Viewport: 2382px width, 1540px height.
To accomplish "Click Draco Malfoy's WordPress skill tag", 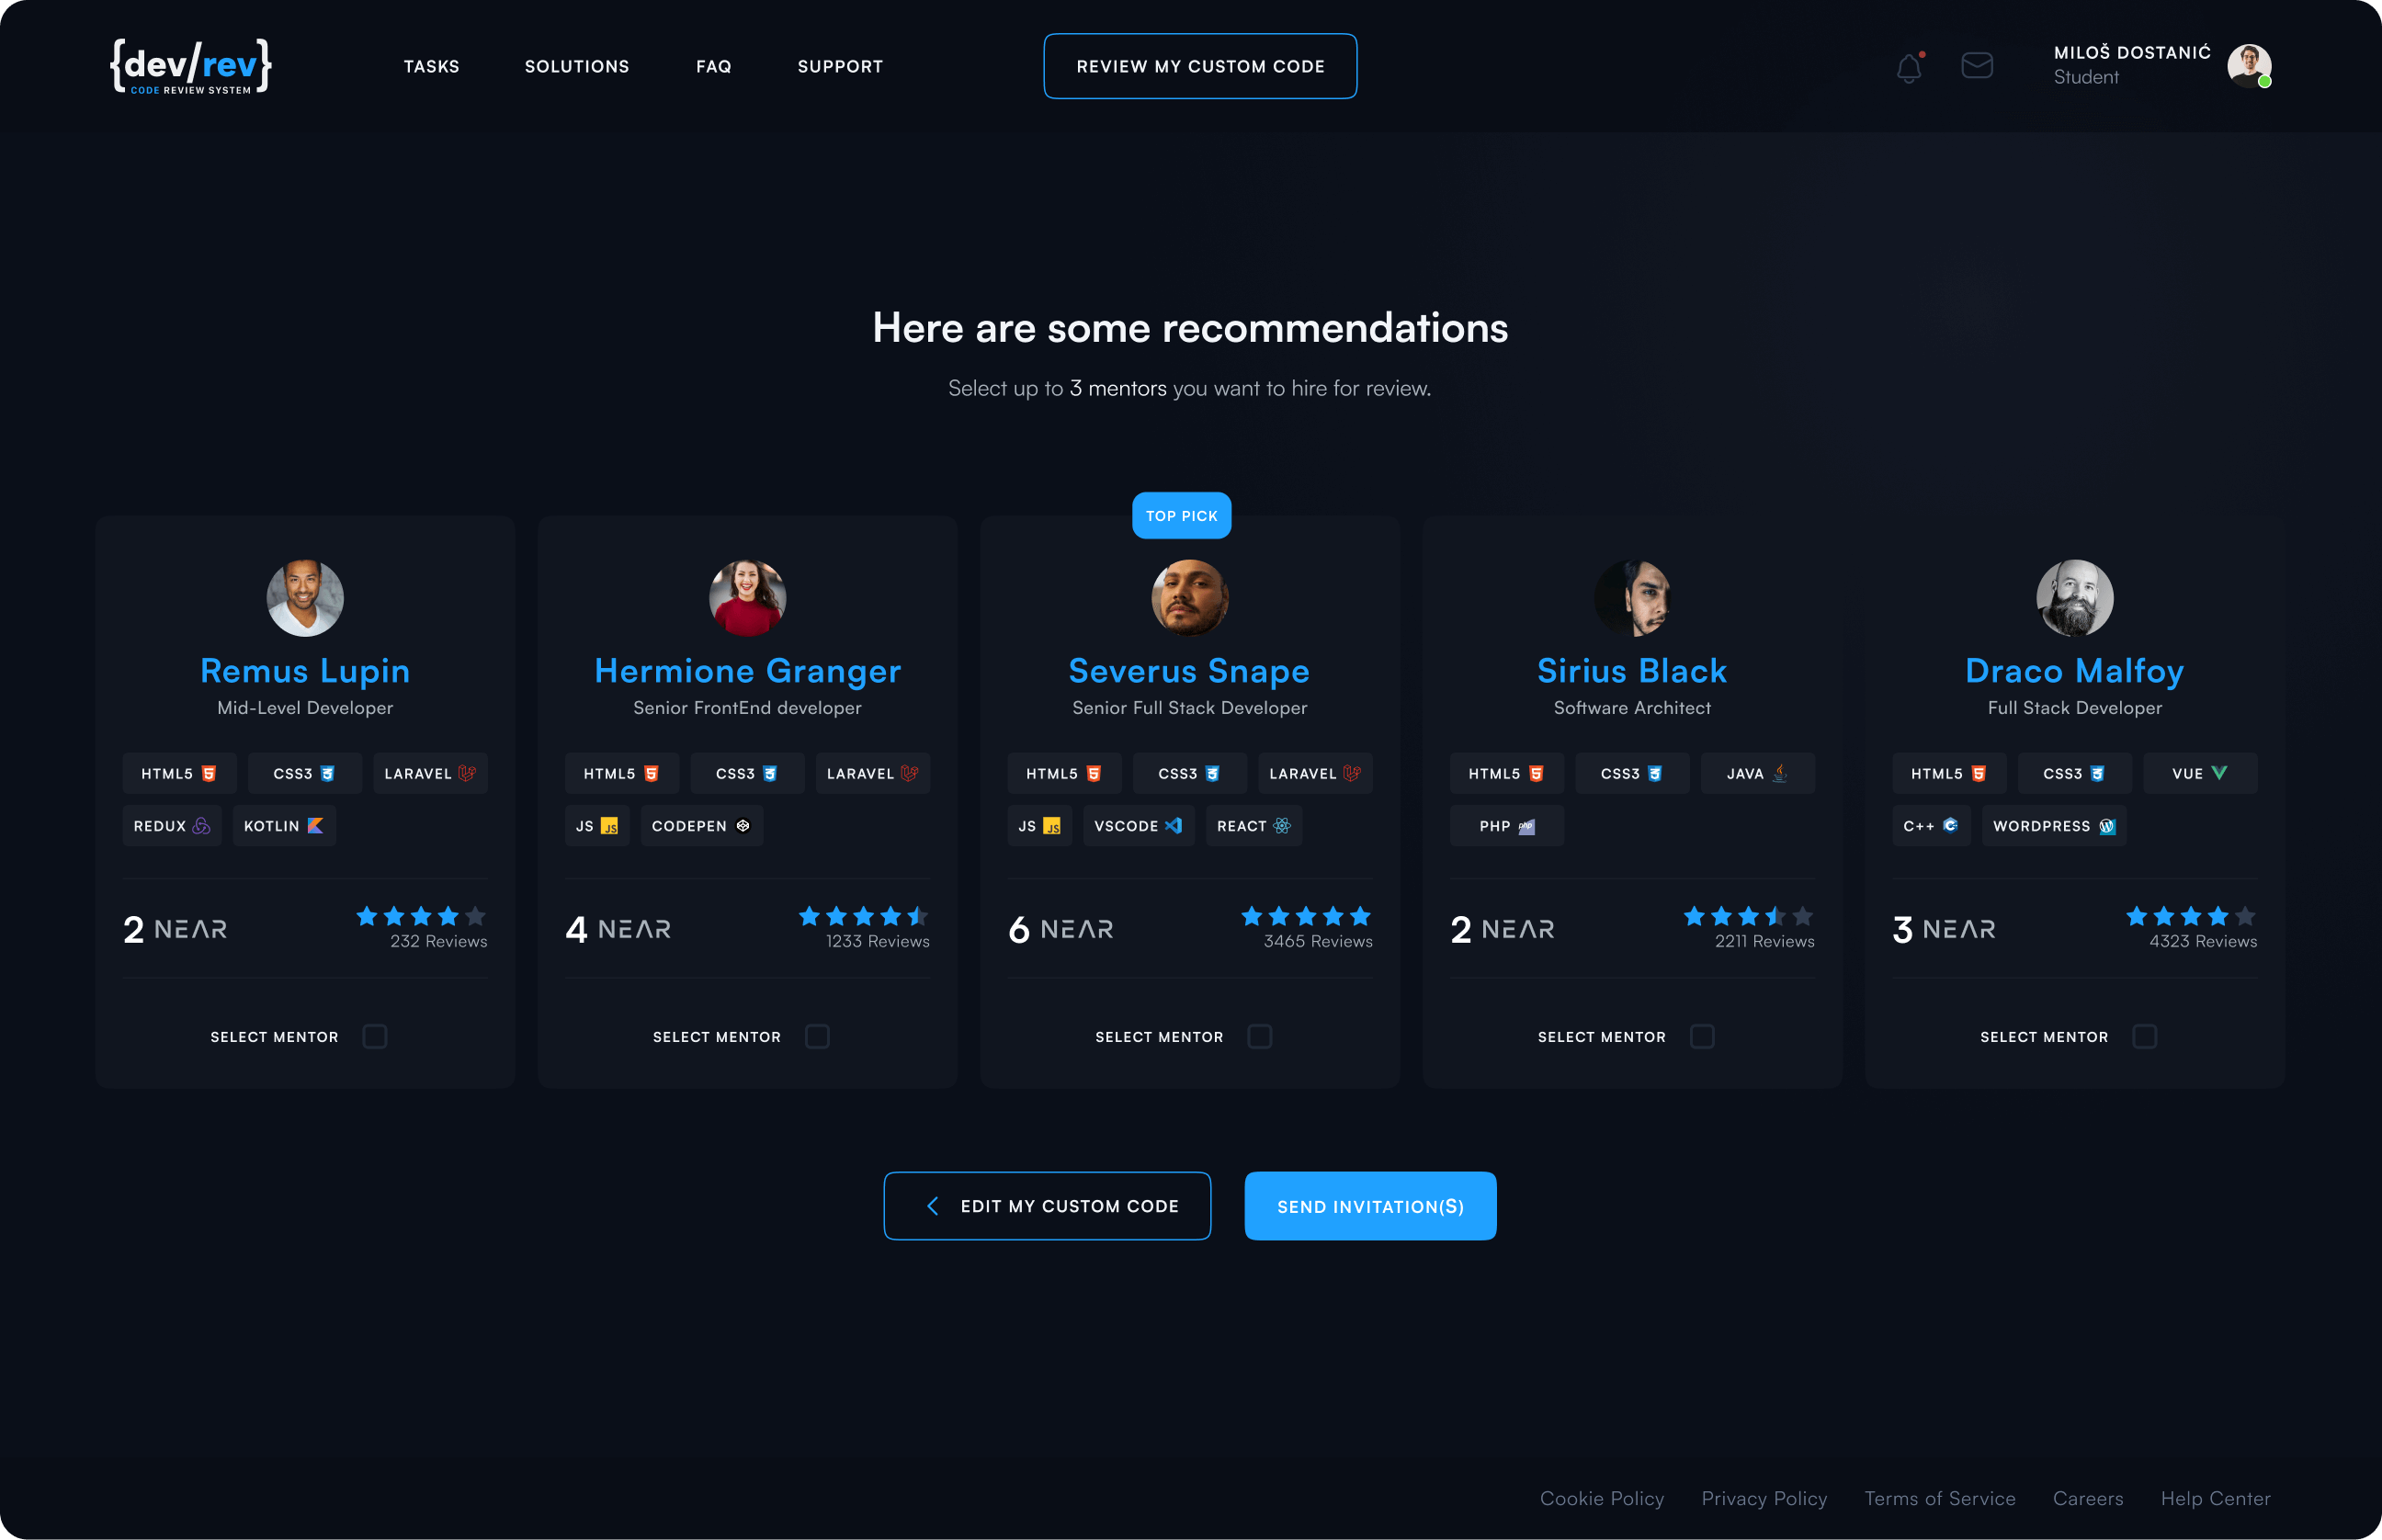I will click(x=2053, y=826).
